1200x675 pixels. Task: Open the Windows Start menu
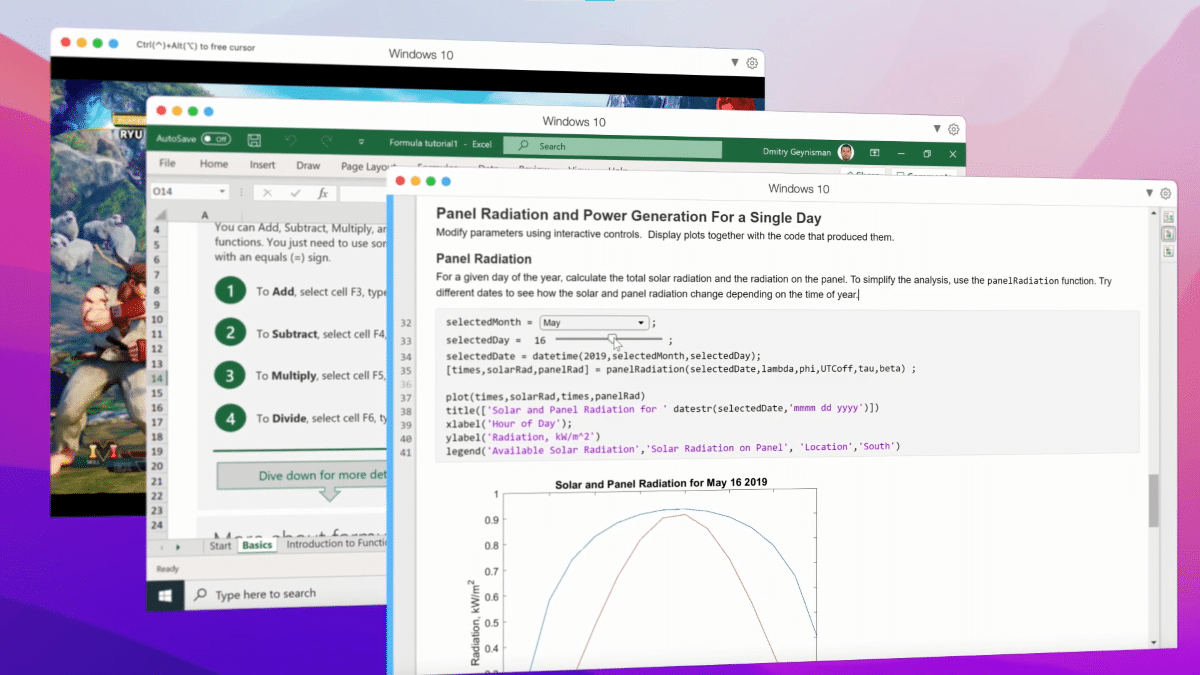pyautogui.click(x=165, y=595)
